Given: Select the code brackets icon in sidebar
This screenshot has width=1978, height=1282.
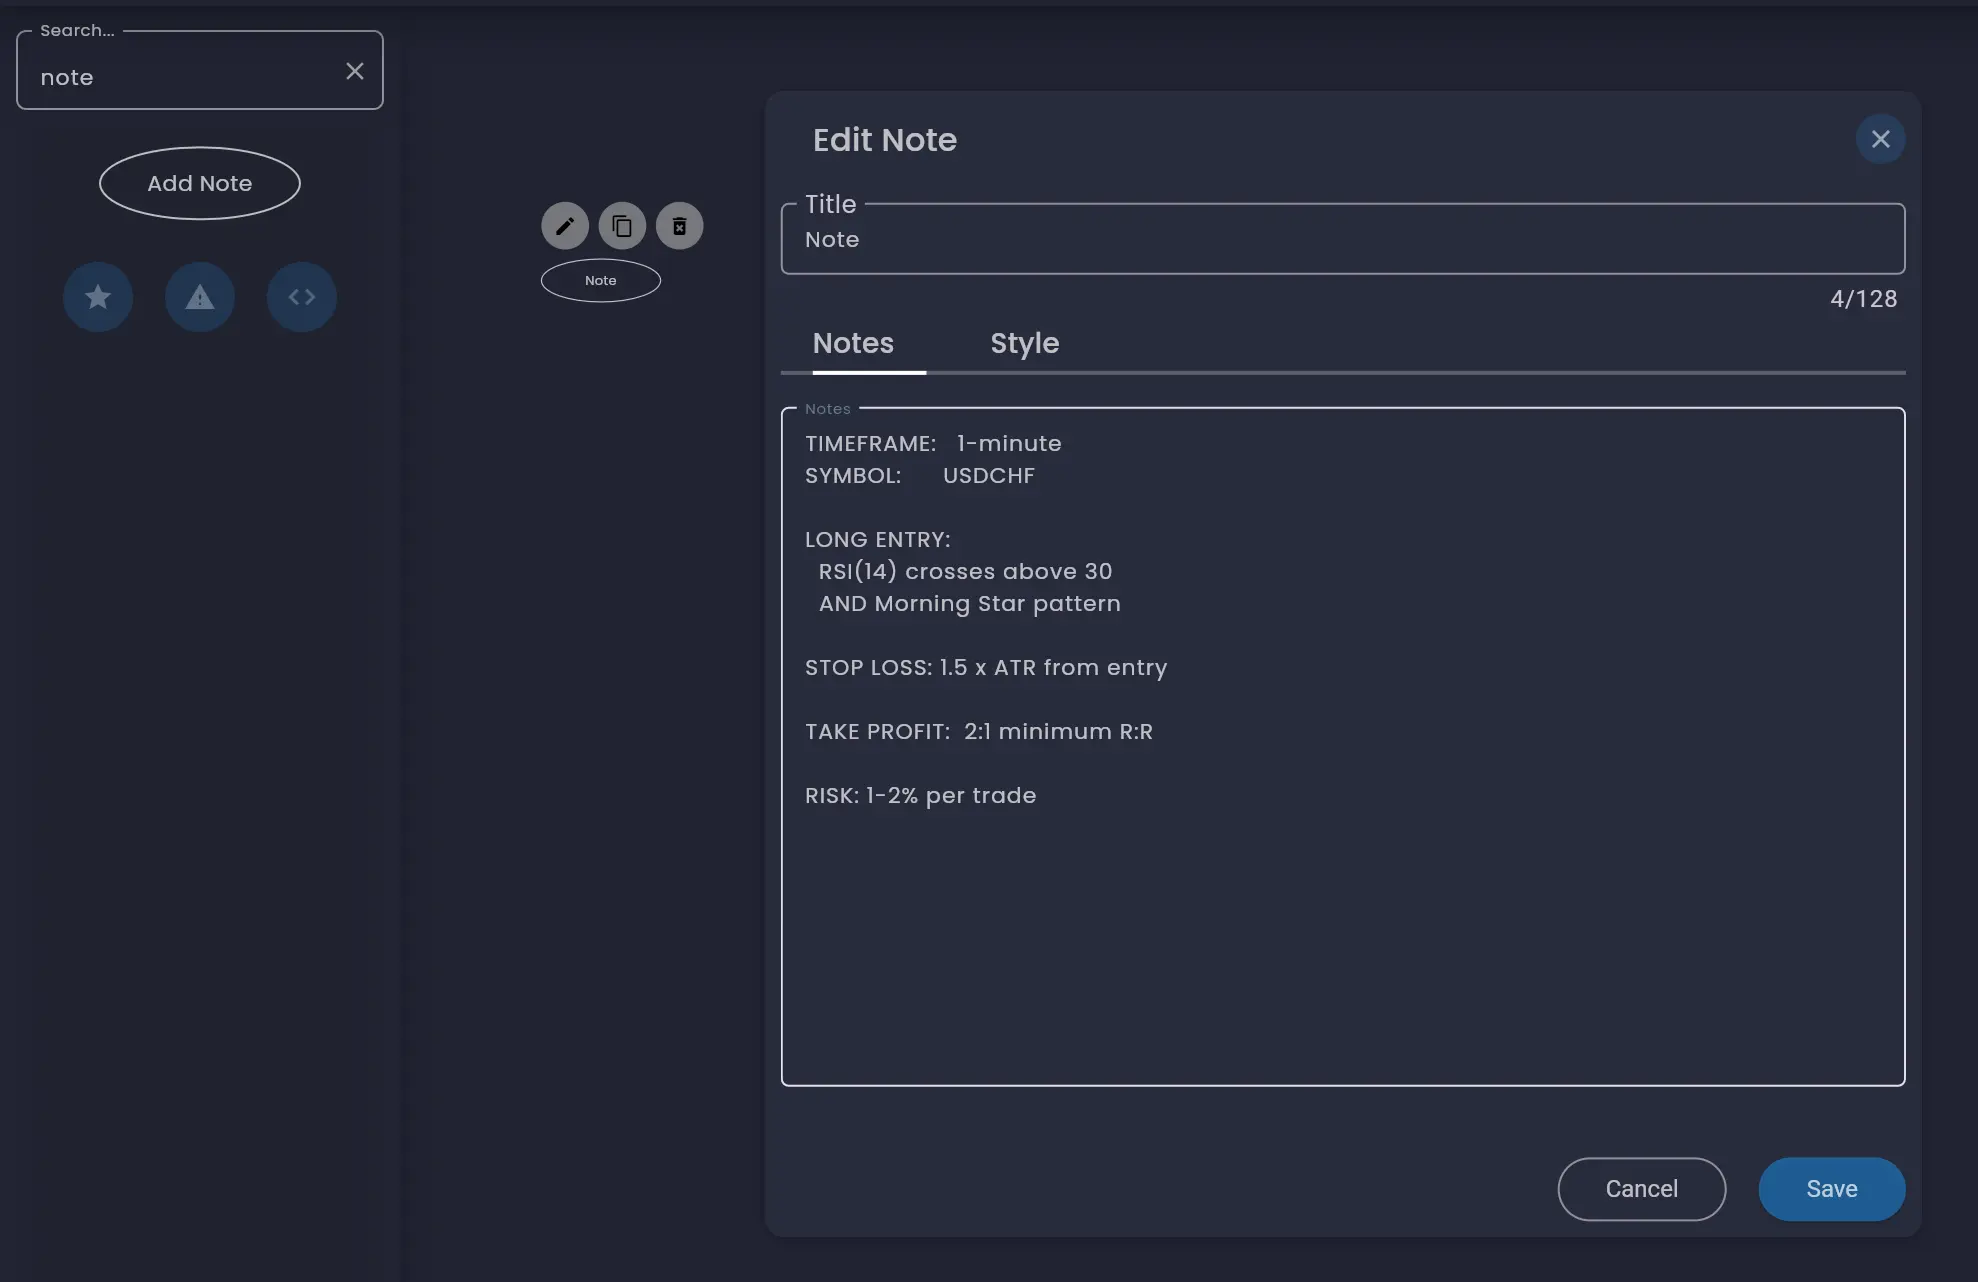Looking at the screenshot, I should (x=302, y=297).
